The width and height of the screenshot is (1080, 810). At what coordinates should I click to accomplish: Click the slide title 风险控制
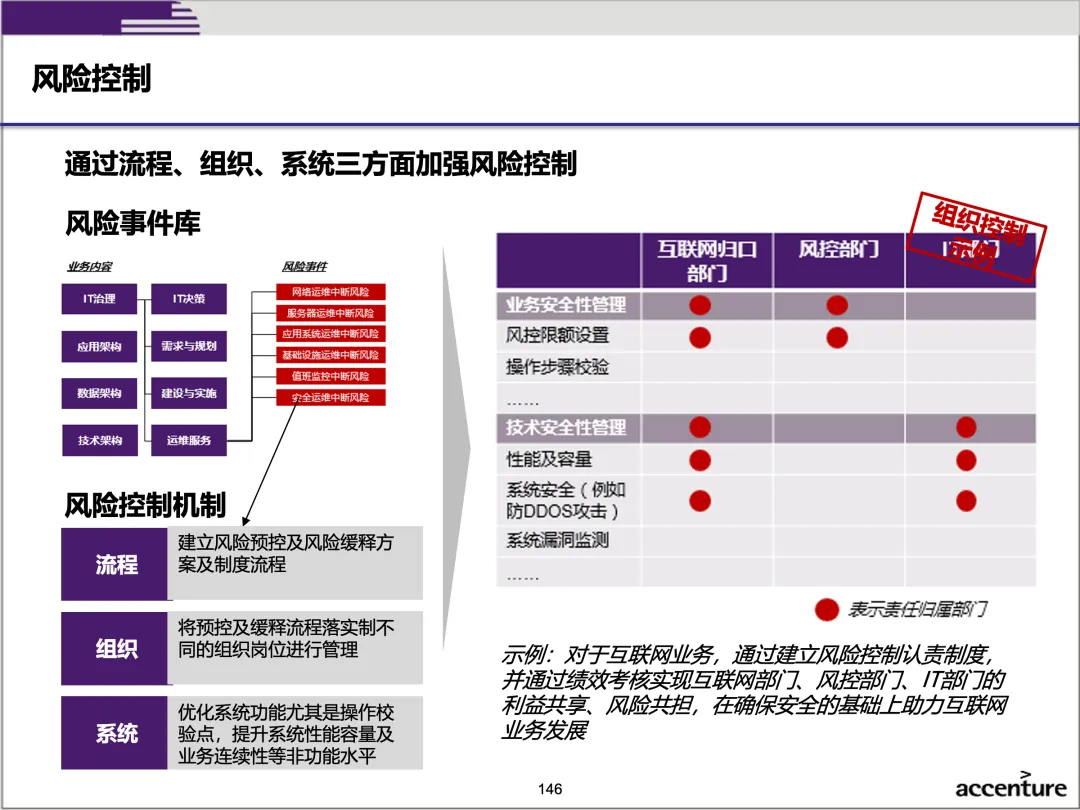92,79
